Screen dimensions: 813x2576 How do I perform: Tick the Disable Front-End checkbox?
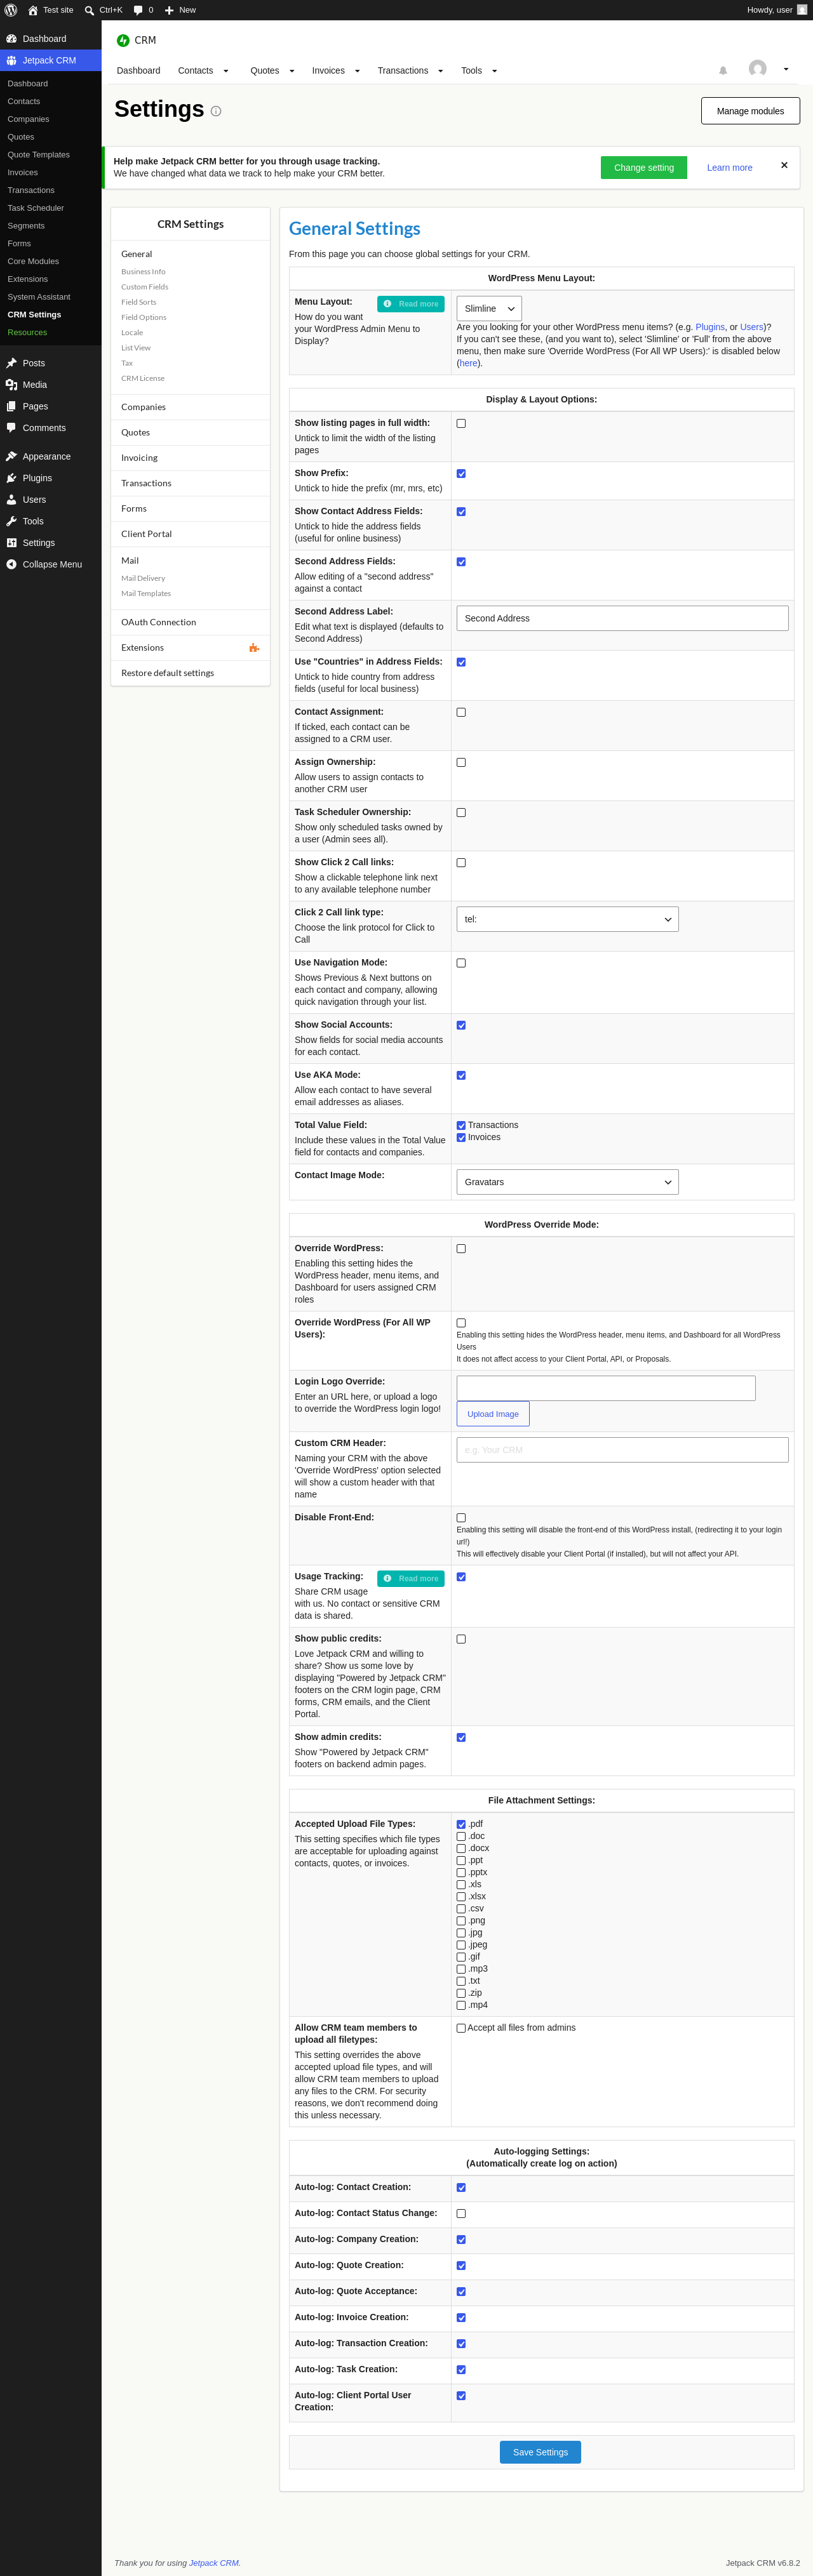coord(461,1518)
